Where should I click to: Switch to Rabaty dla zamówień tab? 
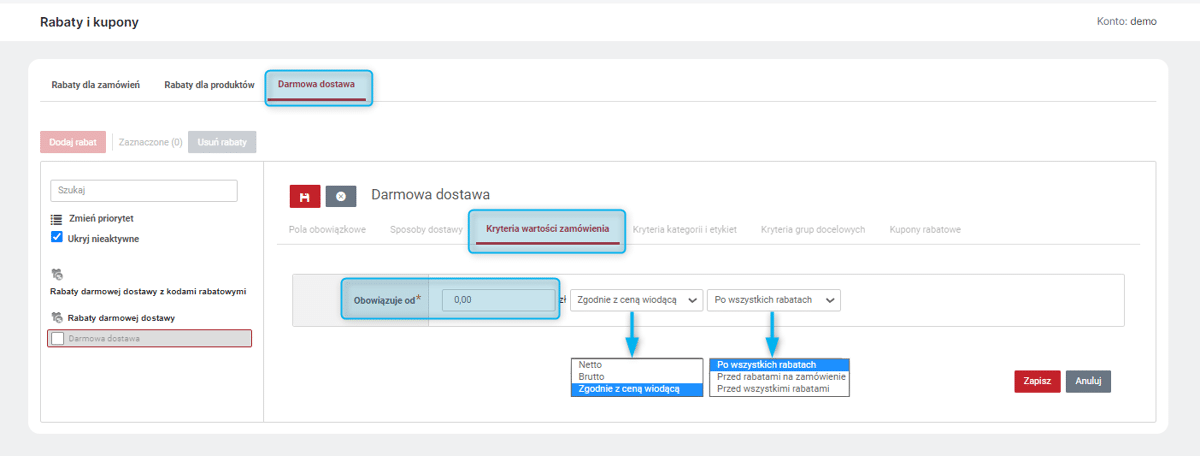(96, 85)
